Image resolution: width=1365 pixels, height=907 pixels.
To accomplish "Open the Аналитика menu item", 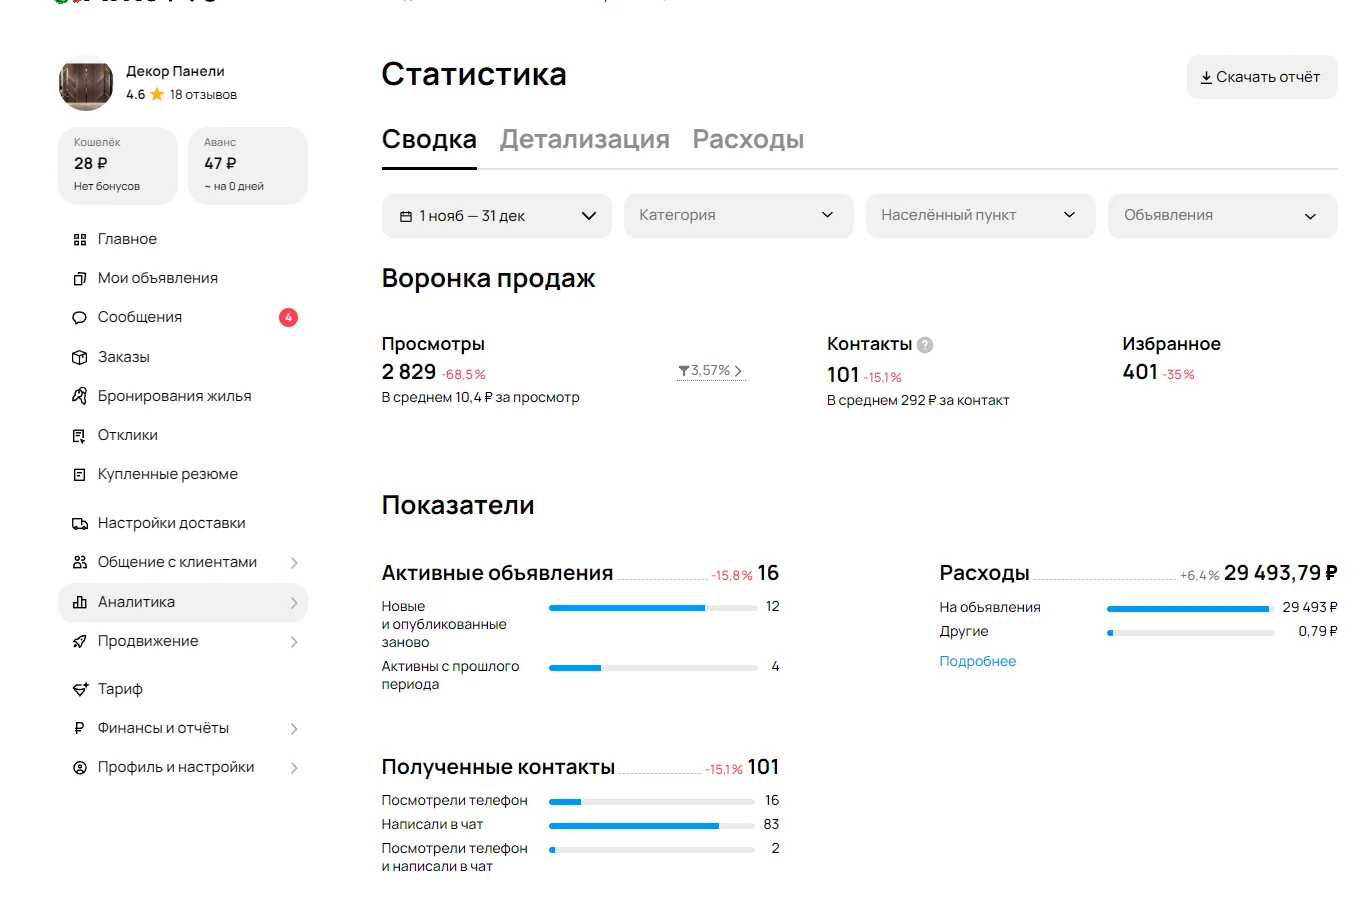I will point(183,602).
